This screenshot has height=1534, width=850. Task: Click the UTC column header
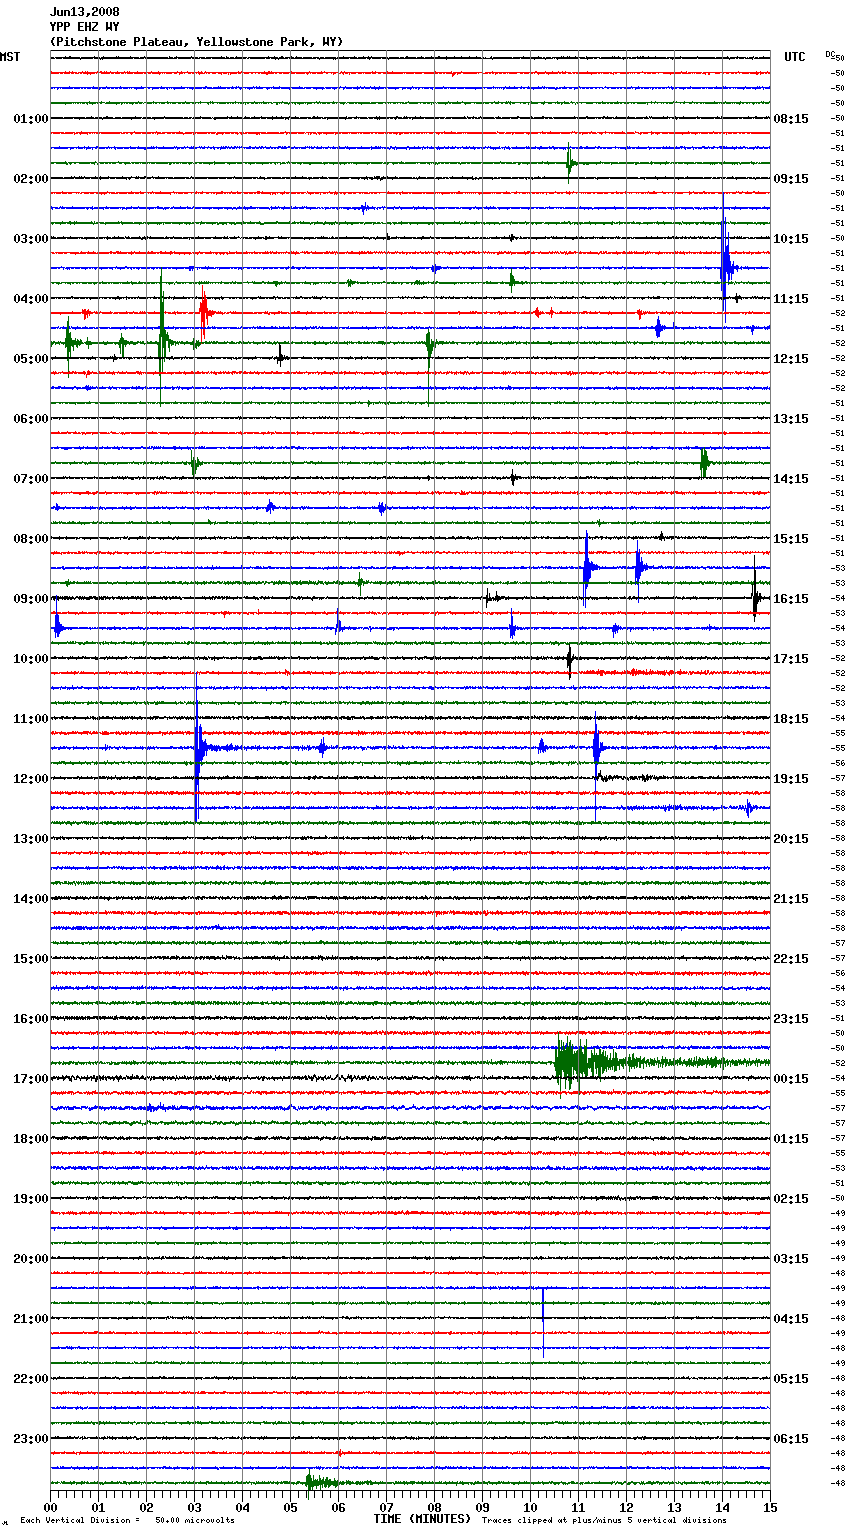click(795, 57)
